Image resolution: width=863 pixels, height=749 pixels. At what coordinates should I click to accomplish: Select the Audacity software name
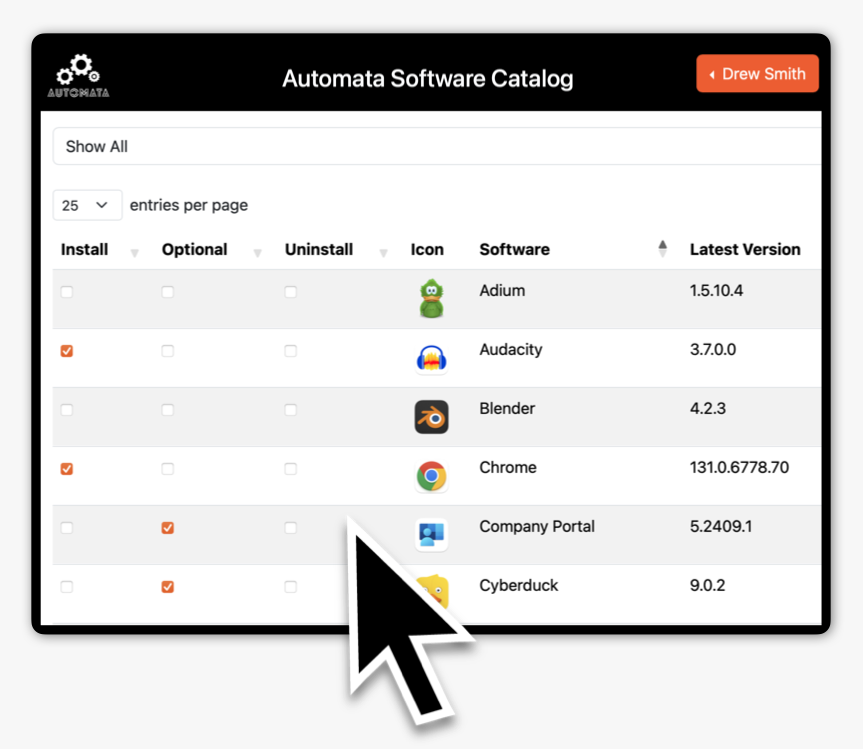[511, 349]
